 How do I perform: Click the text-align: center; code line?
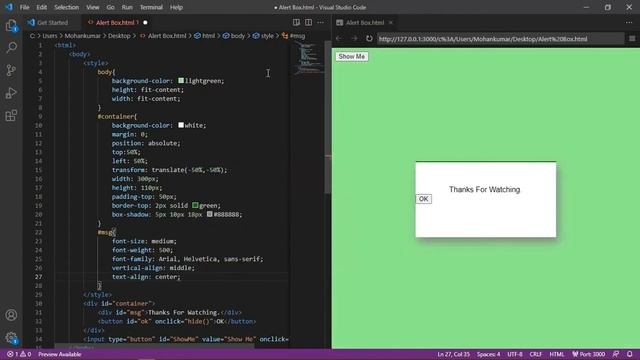(x=146, y=277)
